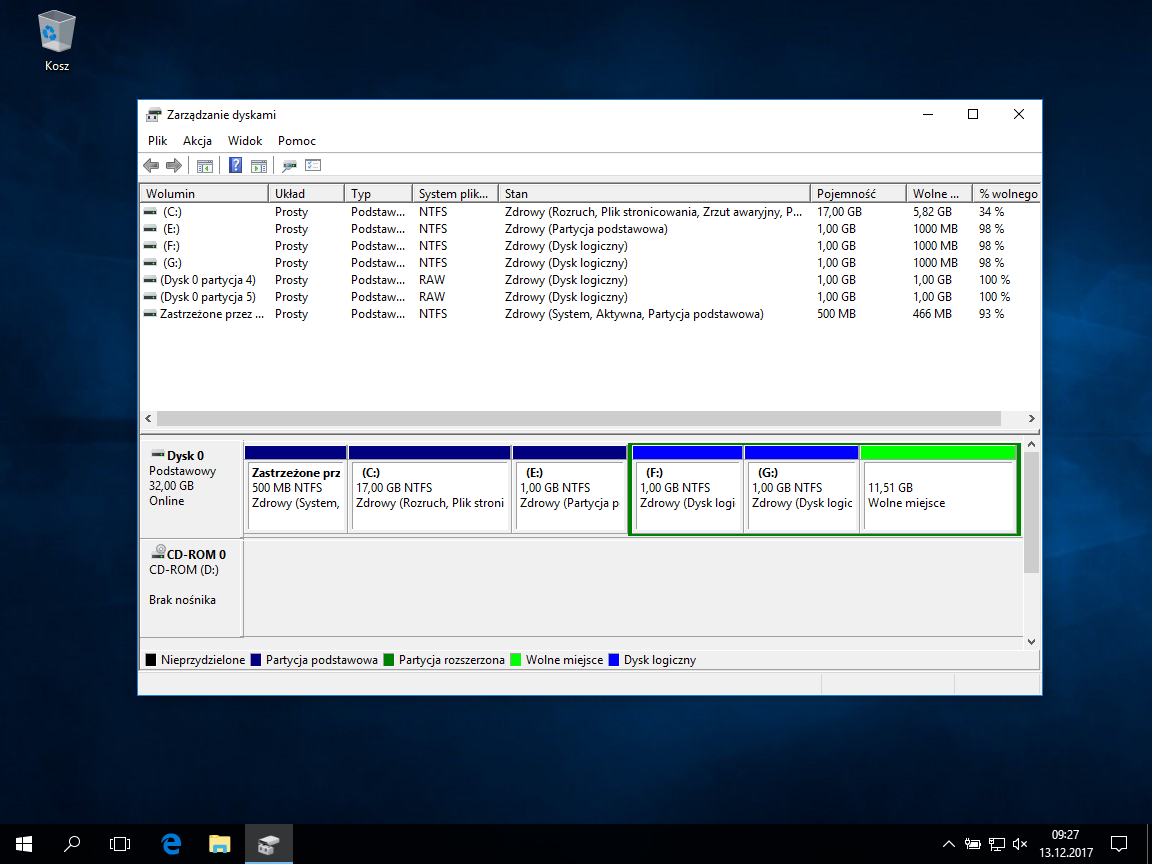Select the (C:) 17,00 GB partition block
The height and width of the screenshot is (864, 1152).
pos(430,489)
